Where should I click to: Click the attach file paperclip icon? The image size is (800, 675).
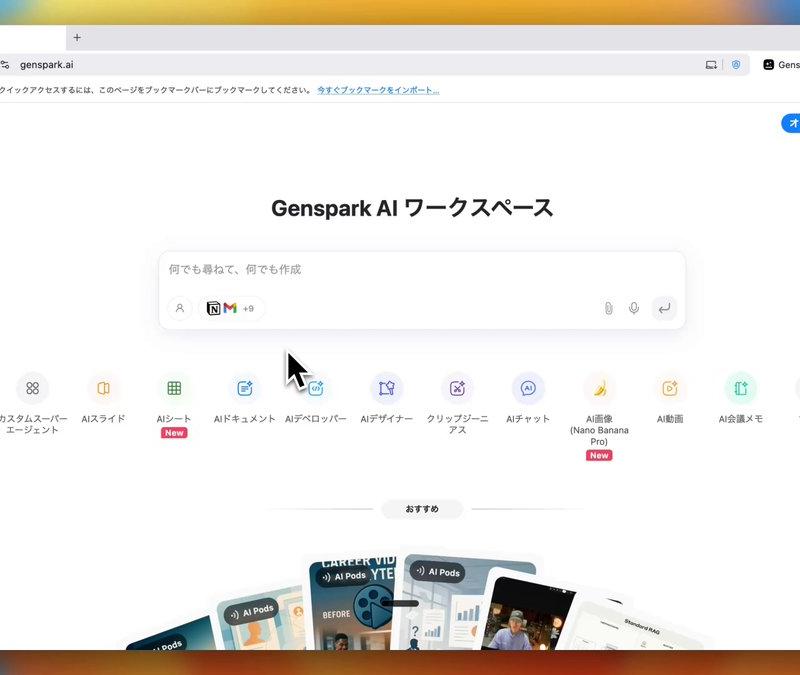(x=608, y=308)
